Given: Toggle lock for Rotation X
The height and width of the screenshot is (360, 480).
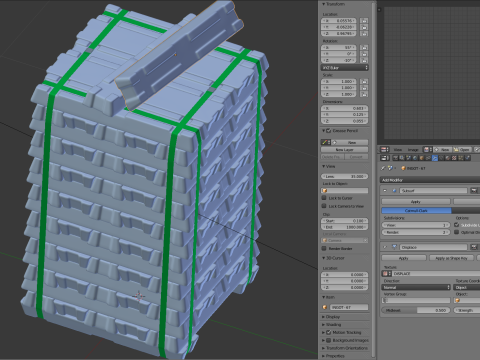Looking at the screenshot, I should click(364, 48).
